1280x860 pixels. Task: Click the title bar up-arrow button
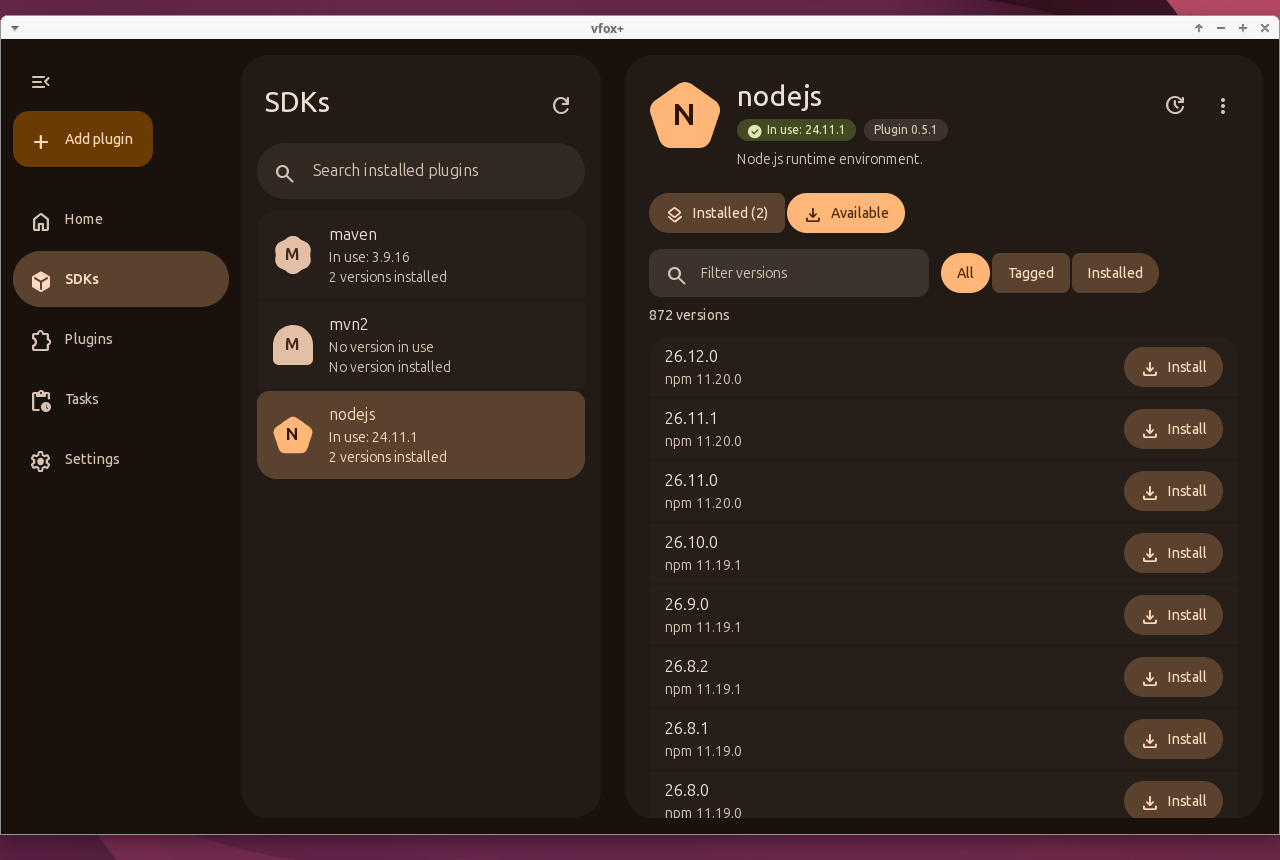coord(1199,28)
